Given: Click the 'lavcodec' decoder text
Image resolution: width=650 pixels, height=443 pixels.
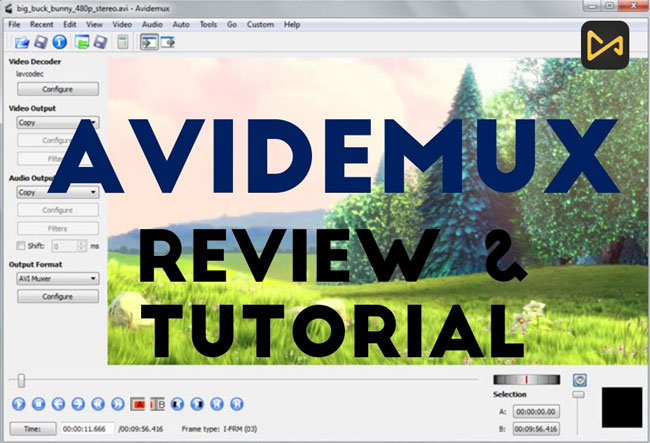Looking at the screenshot, I should pos(30,74).
